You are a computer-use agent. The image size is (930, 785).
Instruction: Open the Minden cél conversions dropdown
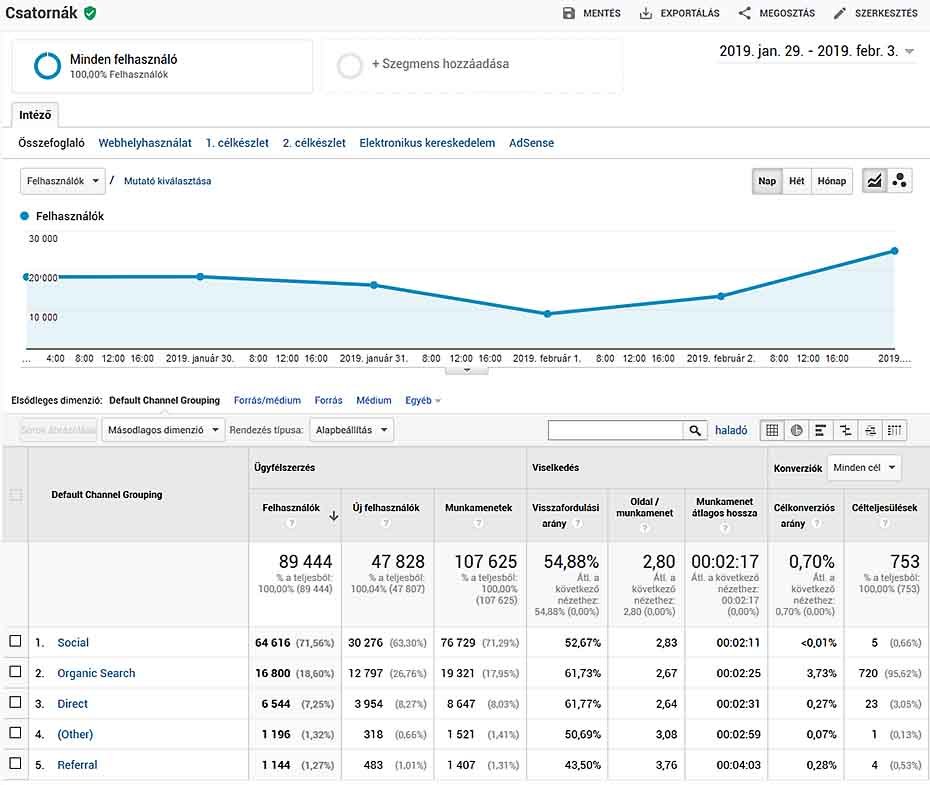click(x=862, y=467)
